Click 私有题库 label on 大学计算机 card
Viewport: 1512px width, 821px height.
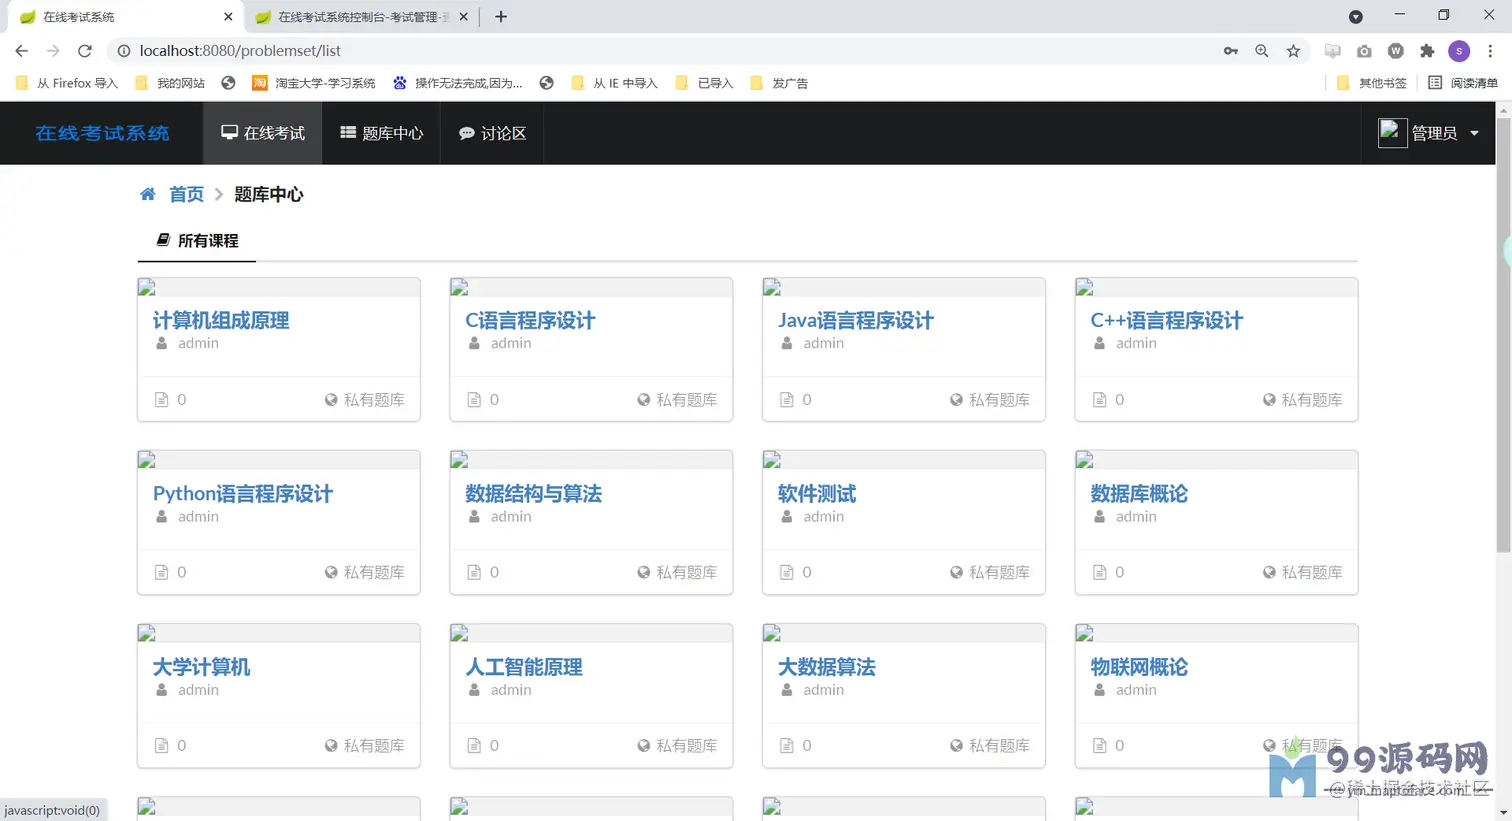point(374,745)
